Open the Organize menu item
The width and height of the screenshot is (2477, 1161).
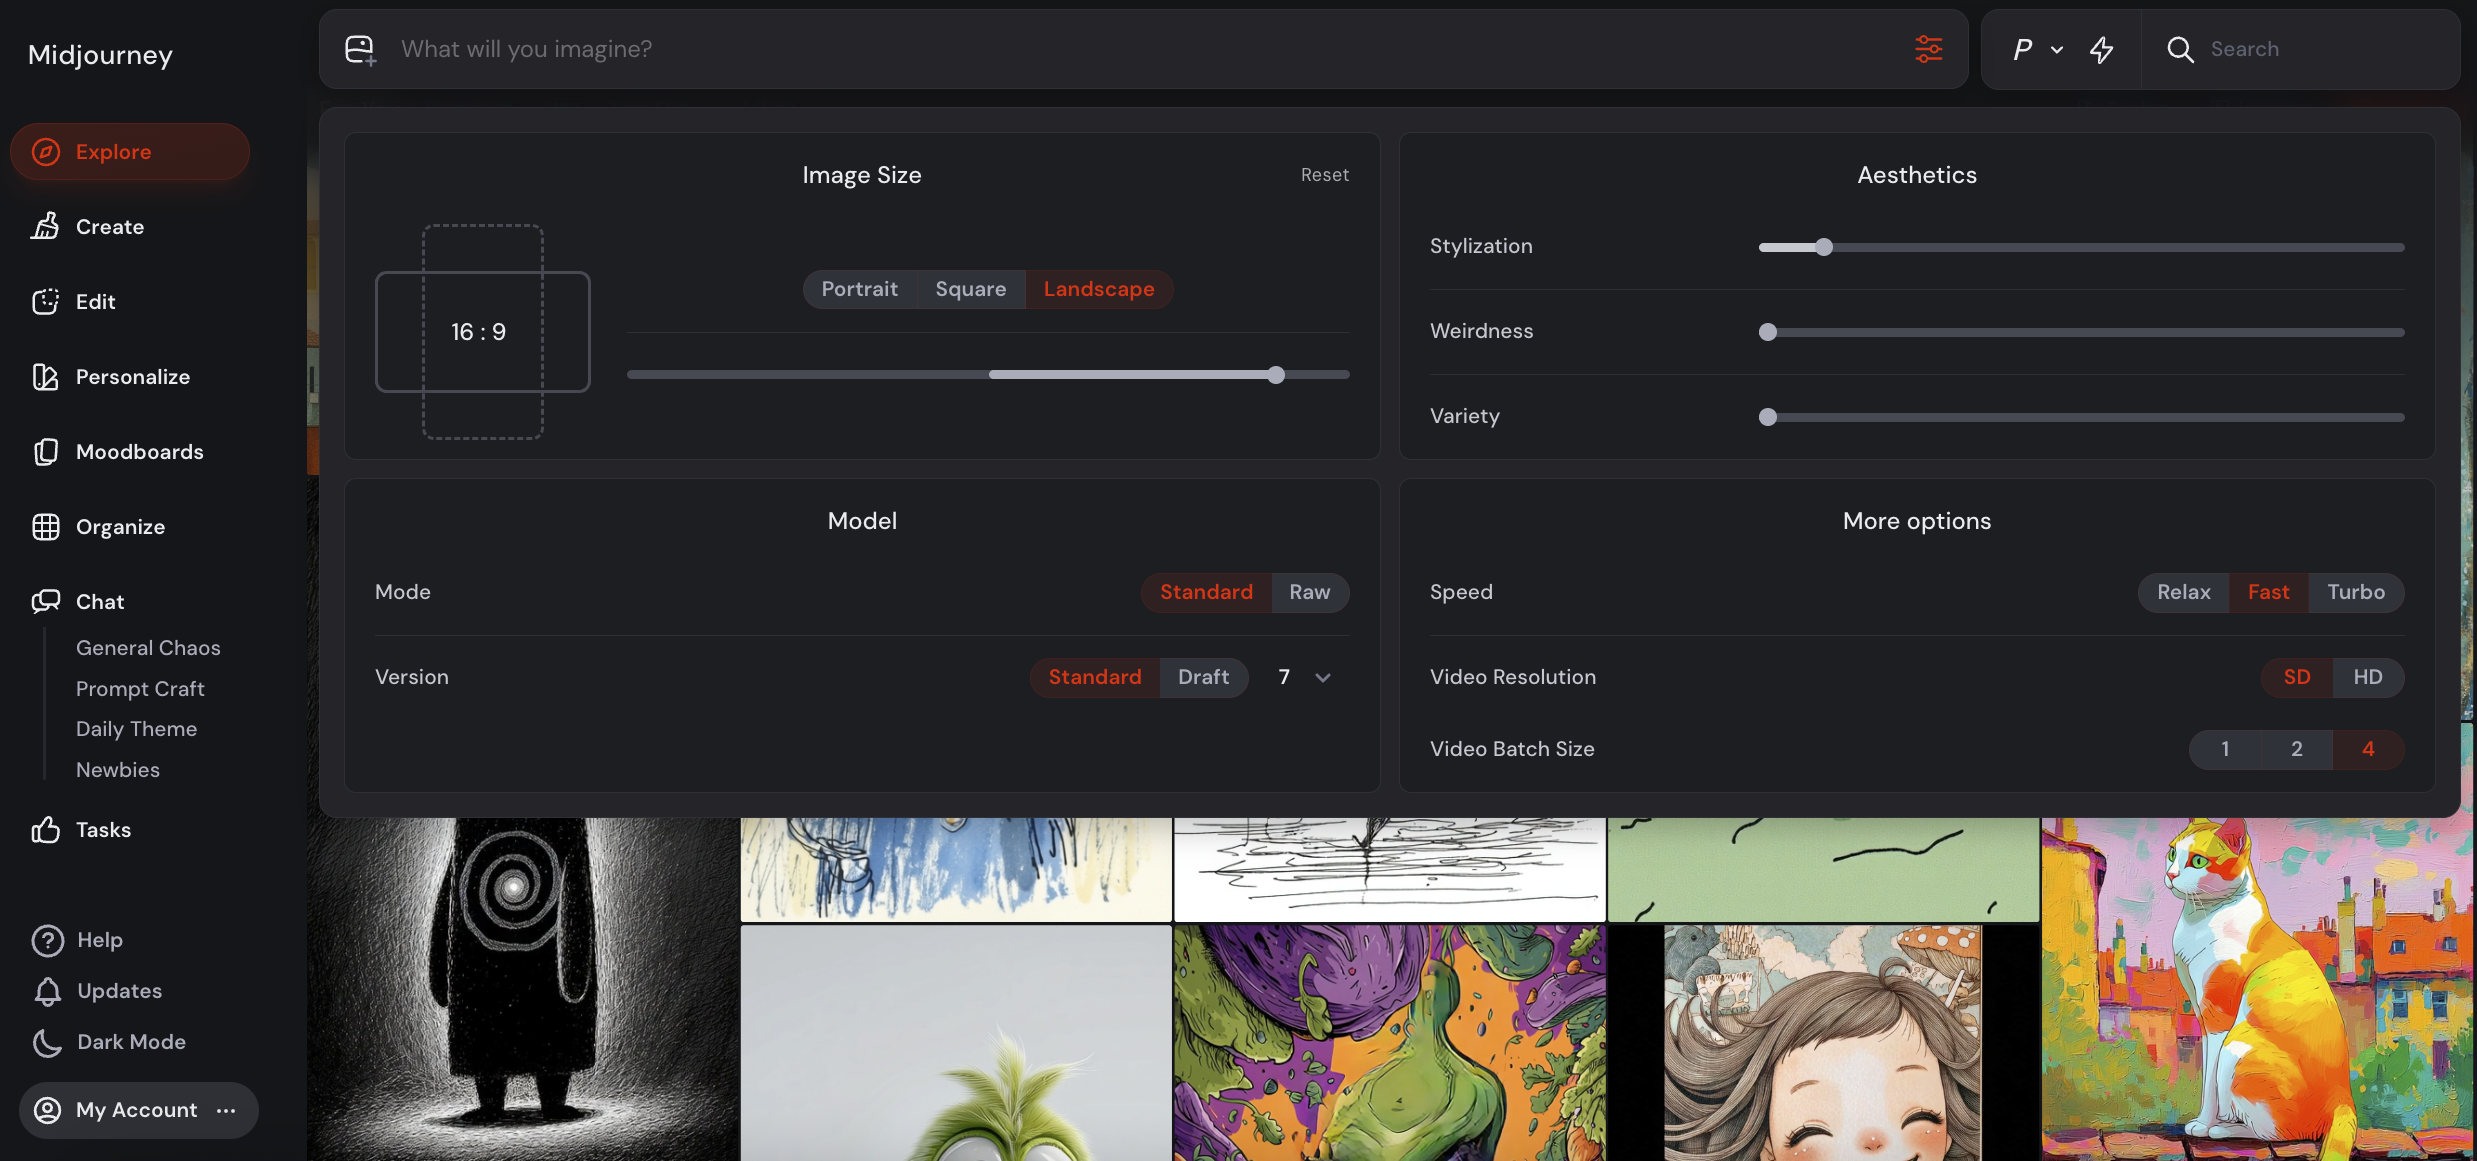[x=120, y=527]
